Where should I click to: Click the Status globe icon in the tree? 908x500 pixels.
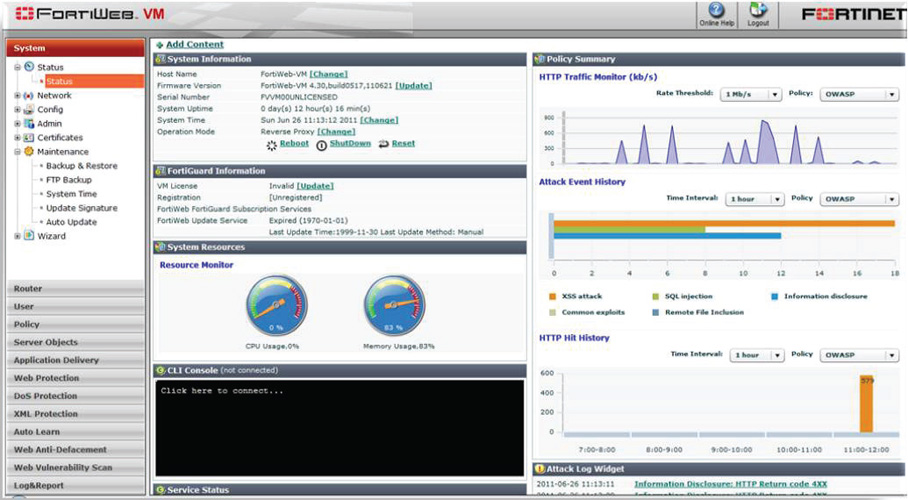[29, 67]
